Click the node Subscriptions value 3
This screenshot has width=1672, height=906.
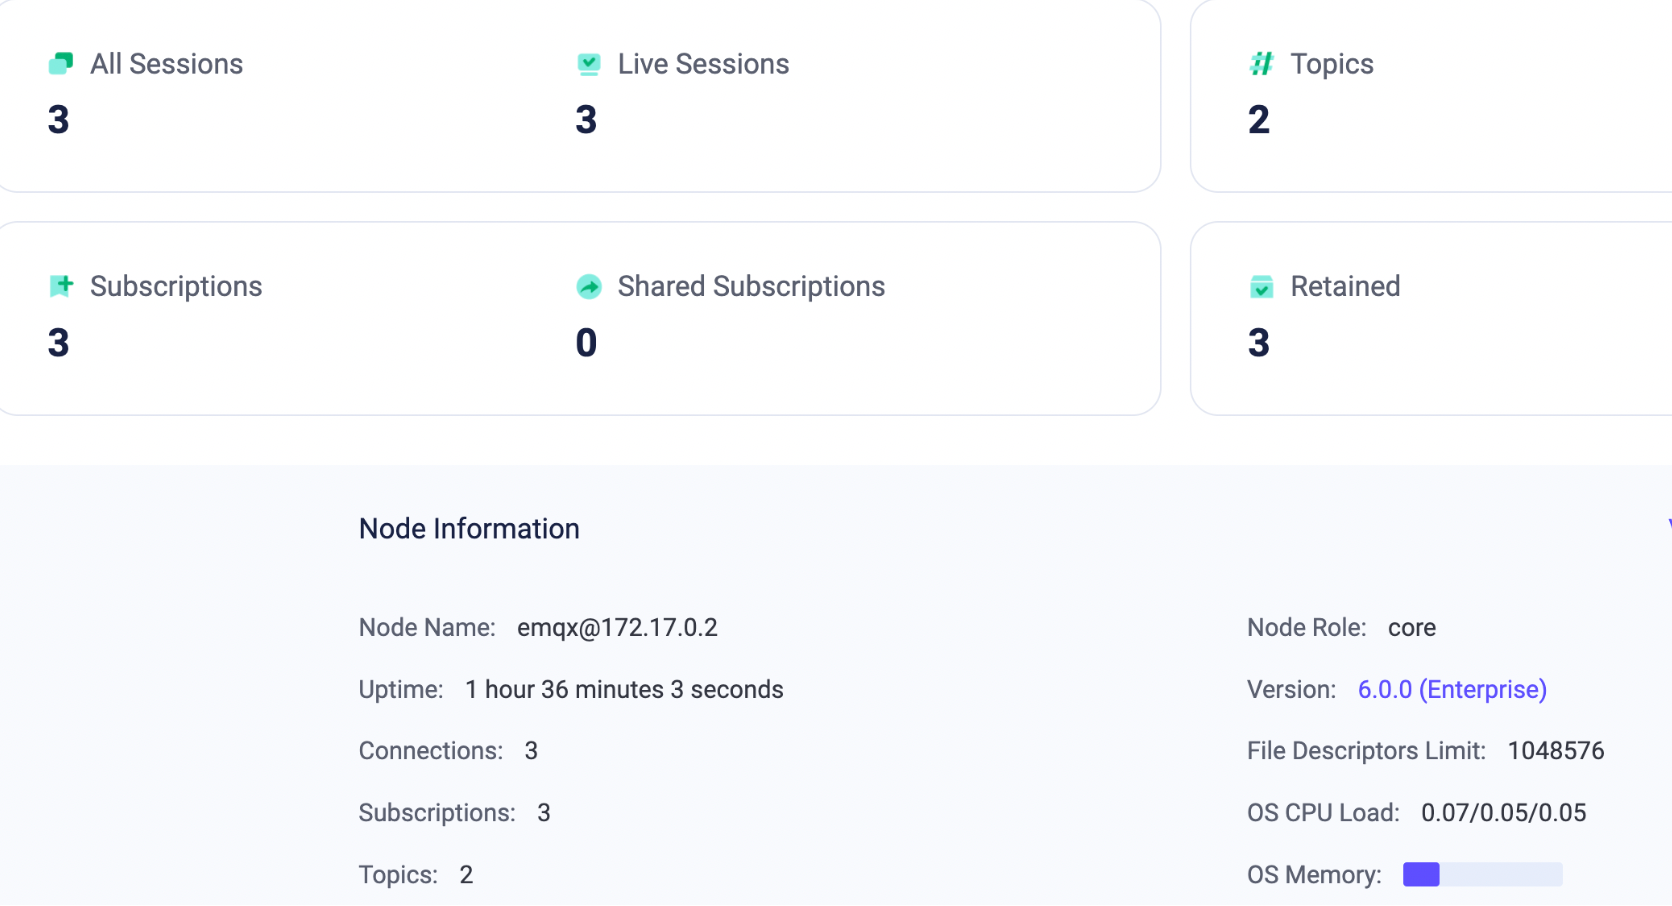[x=544, y=813]
